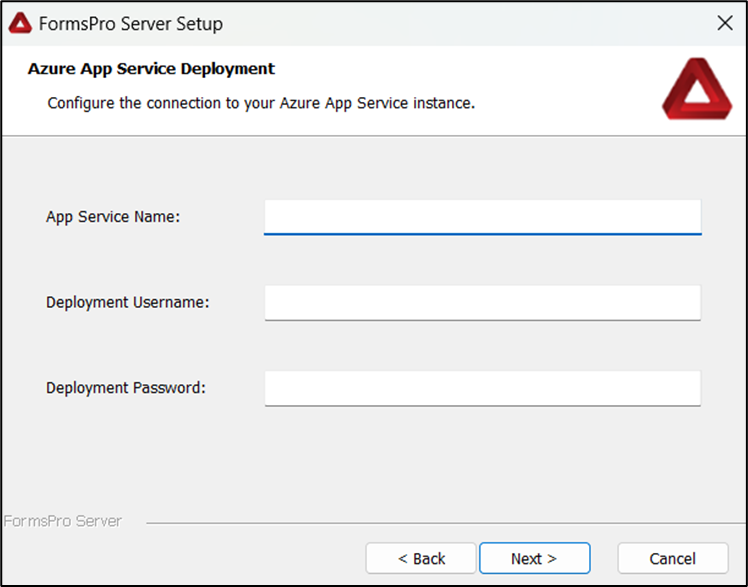Click the FormsPro icon in the title bar
748x587 pixels.
[20, 23]
